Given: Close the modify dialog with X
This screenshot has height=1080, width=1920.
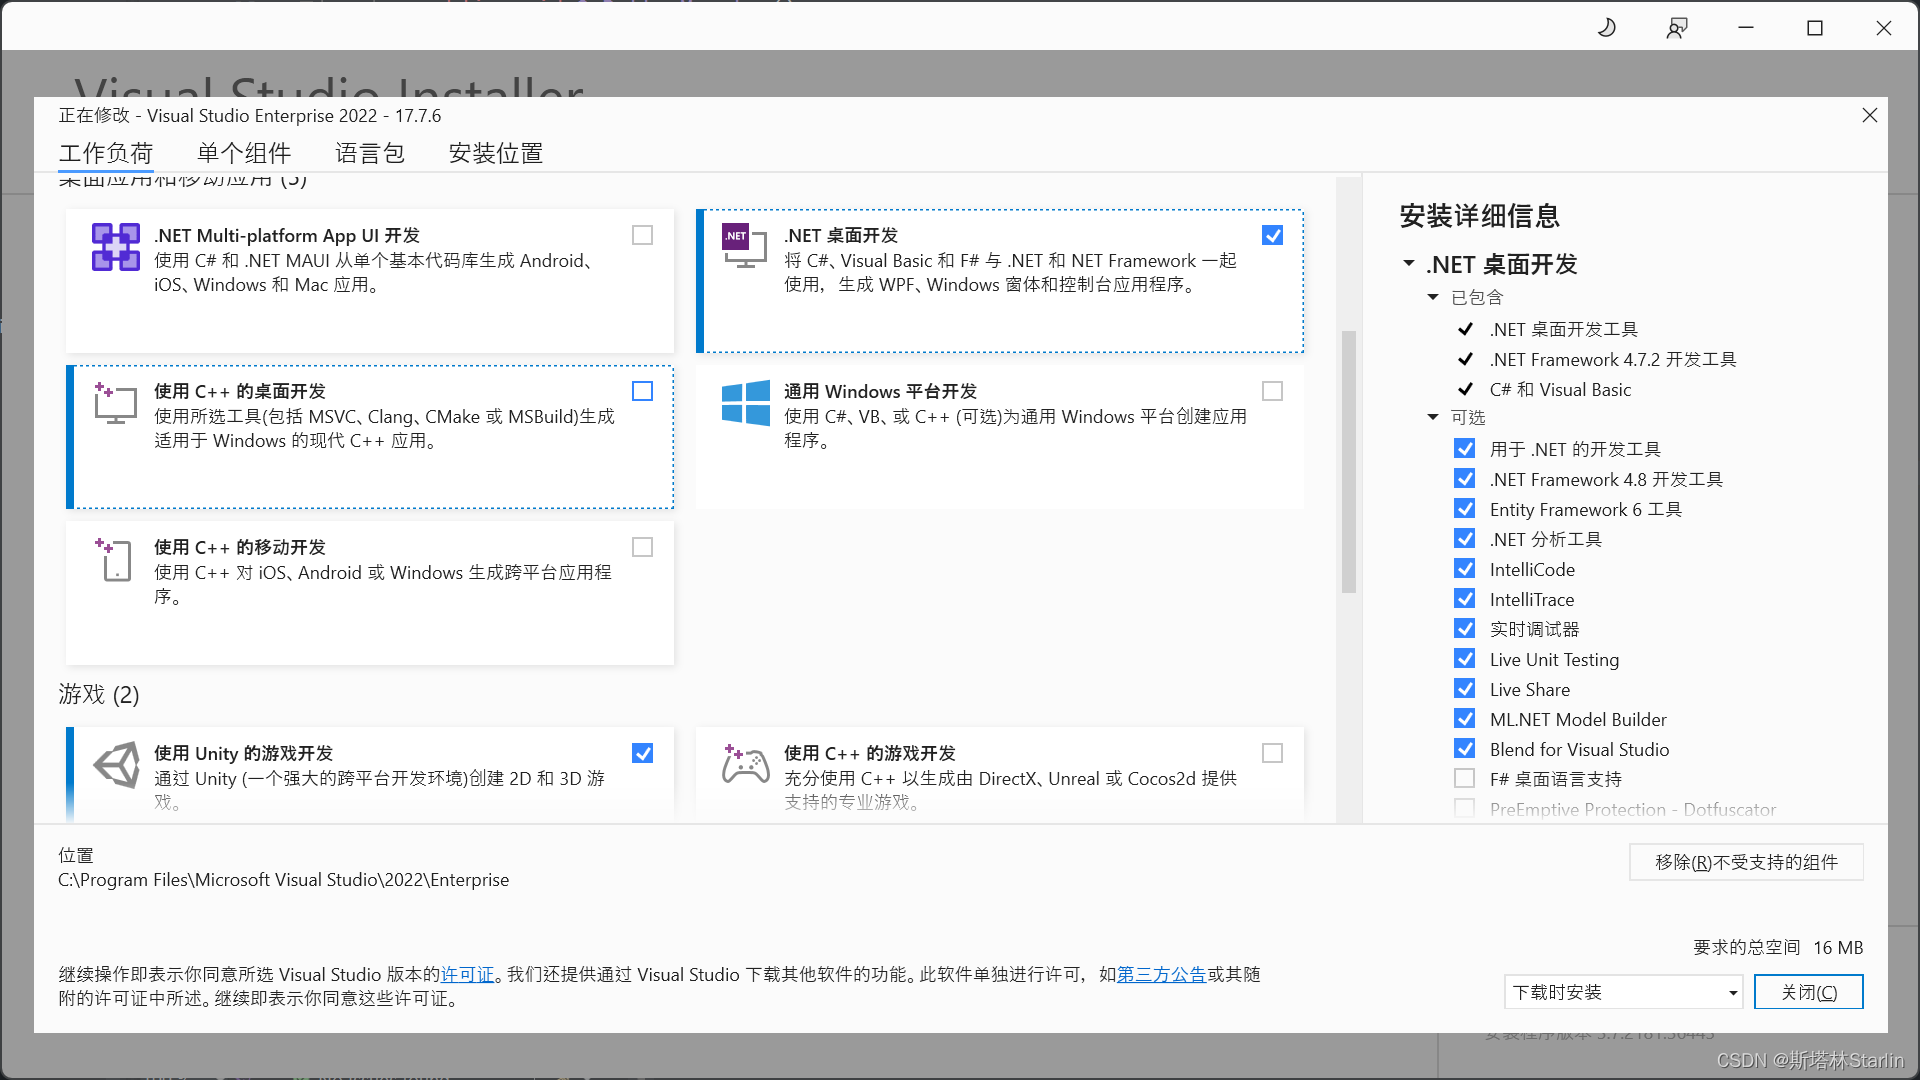Looking at the screenshot, I should pos(1870,115).
